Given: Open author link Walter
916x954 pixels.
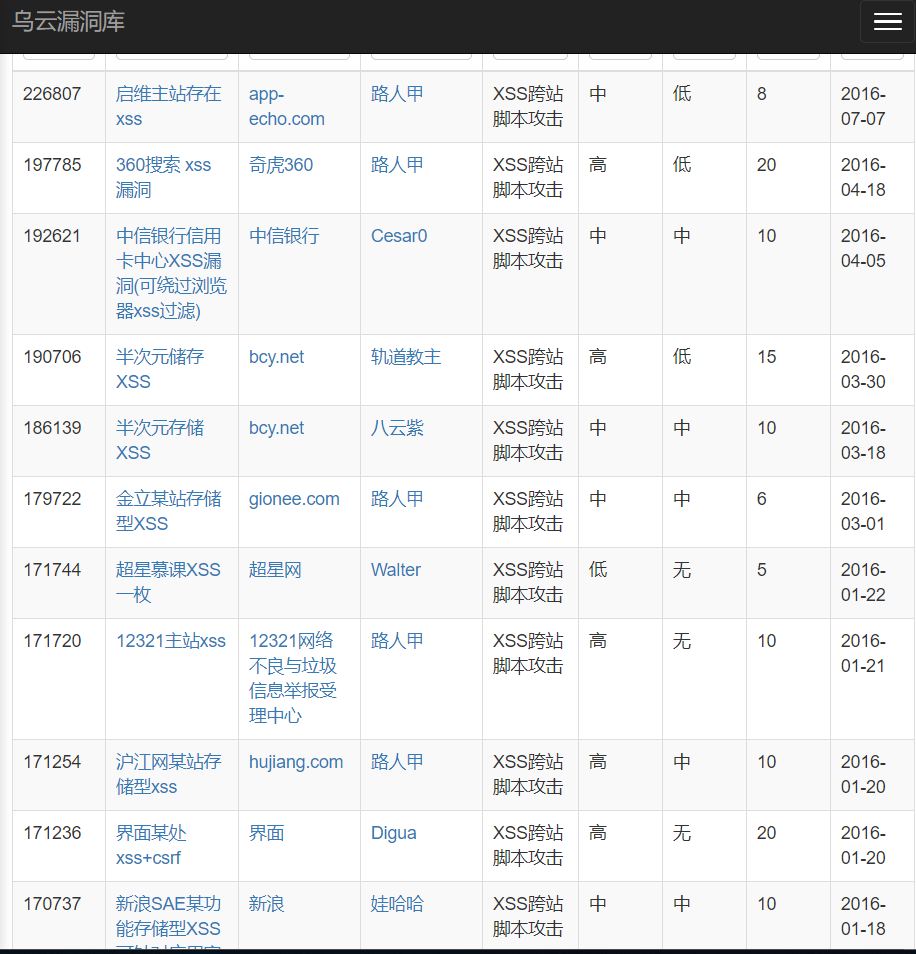Looking at the screenshot, I should point(395,570).
